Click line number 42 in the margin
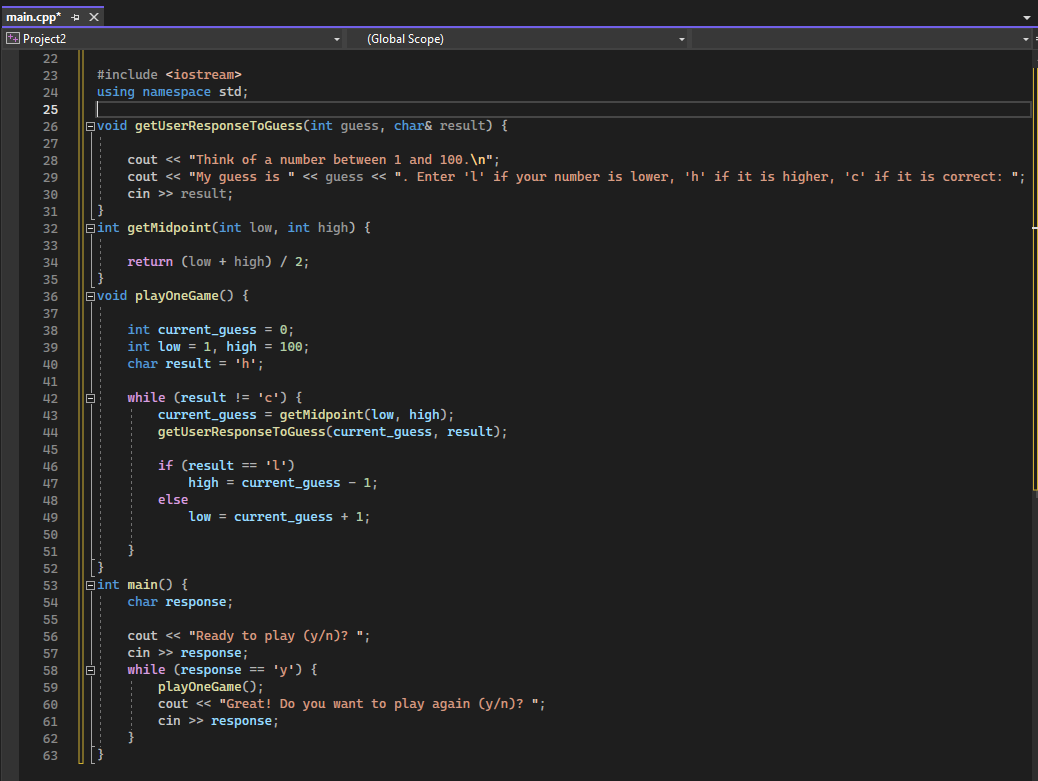The height and width of the screenshot is (781, 1038). click(x=50, y=398)
